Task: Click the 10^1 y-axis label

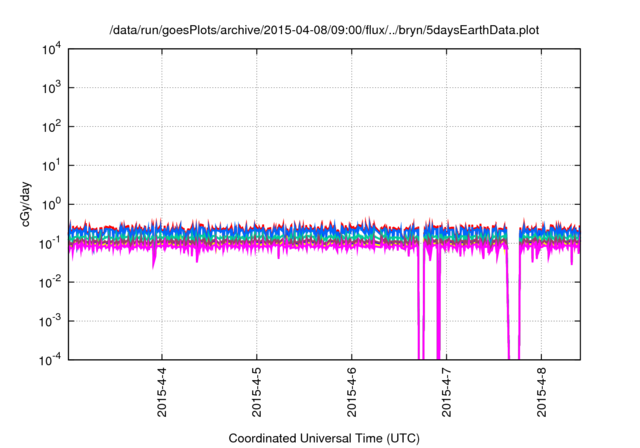Action: click(52, 166)
